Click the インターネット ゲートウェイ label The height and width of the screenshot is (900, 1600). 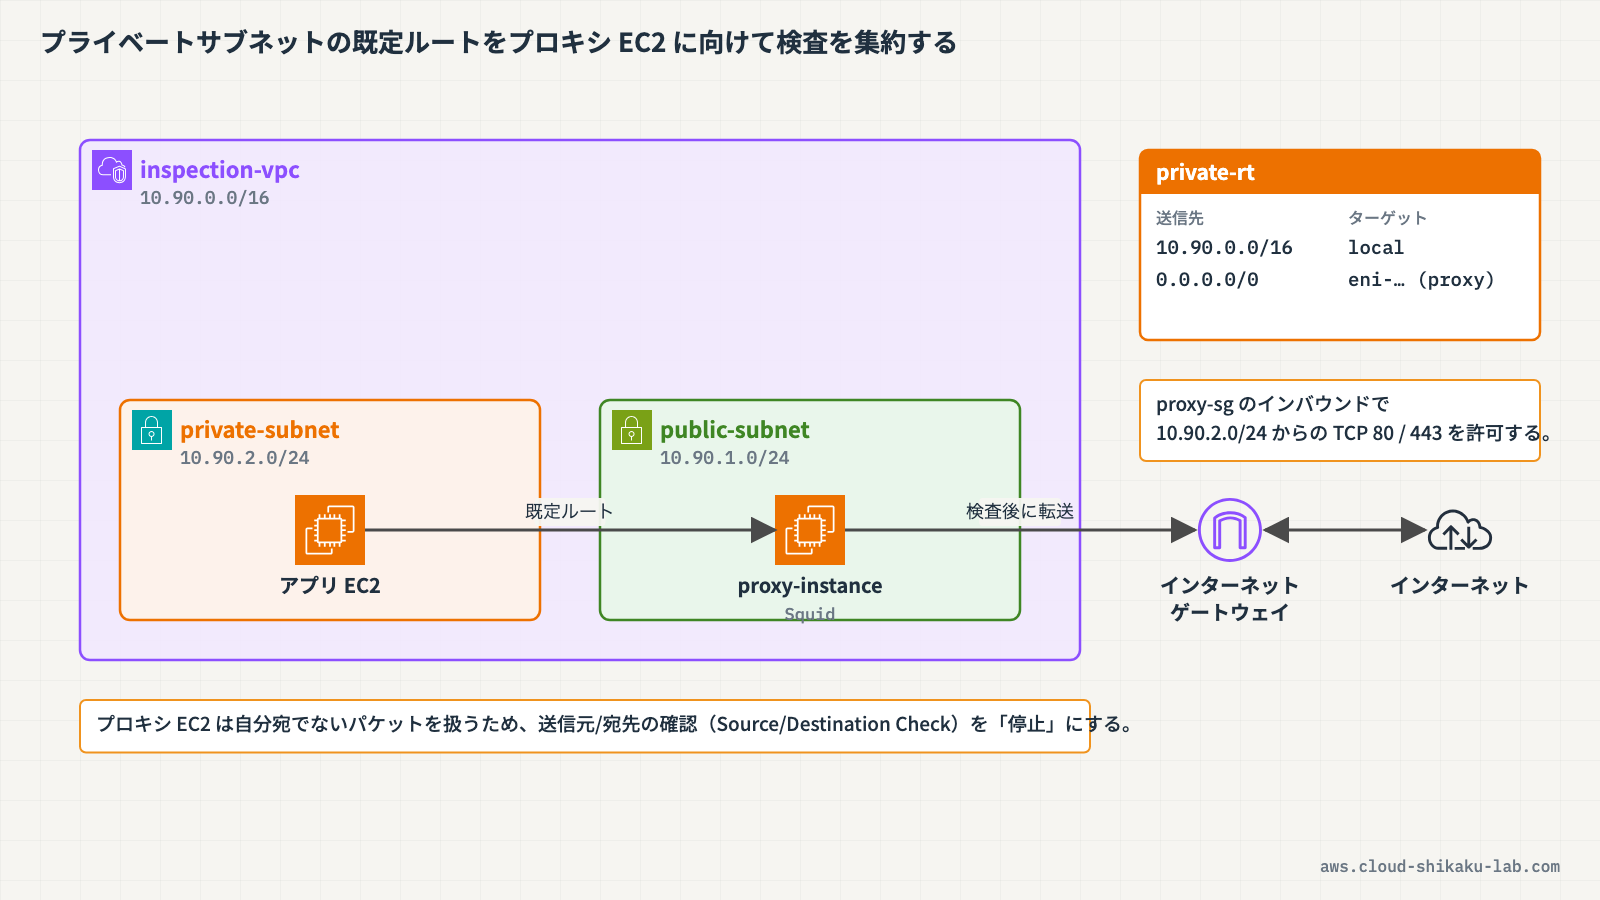tap(1230, 599)
